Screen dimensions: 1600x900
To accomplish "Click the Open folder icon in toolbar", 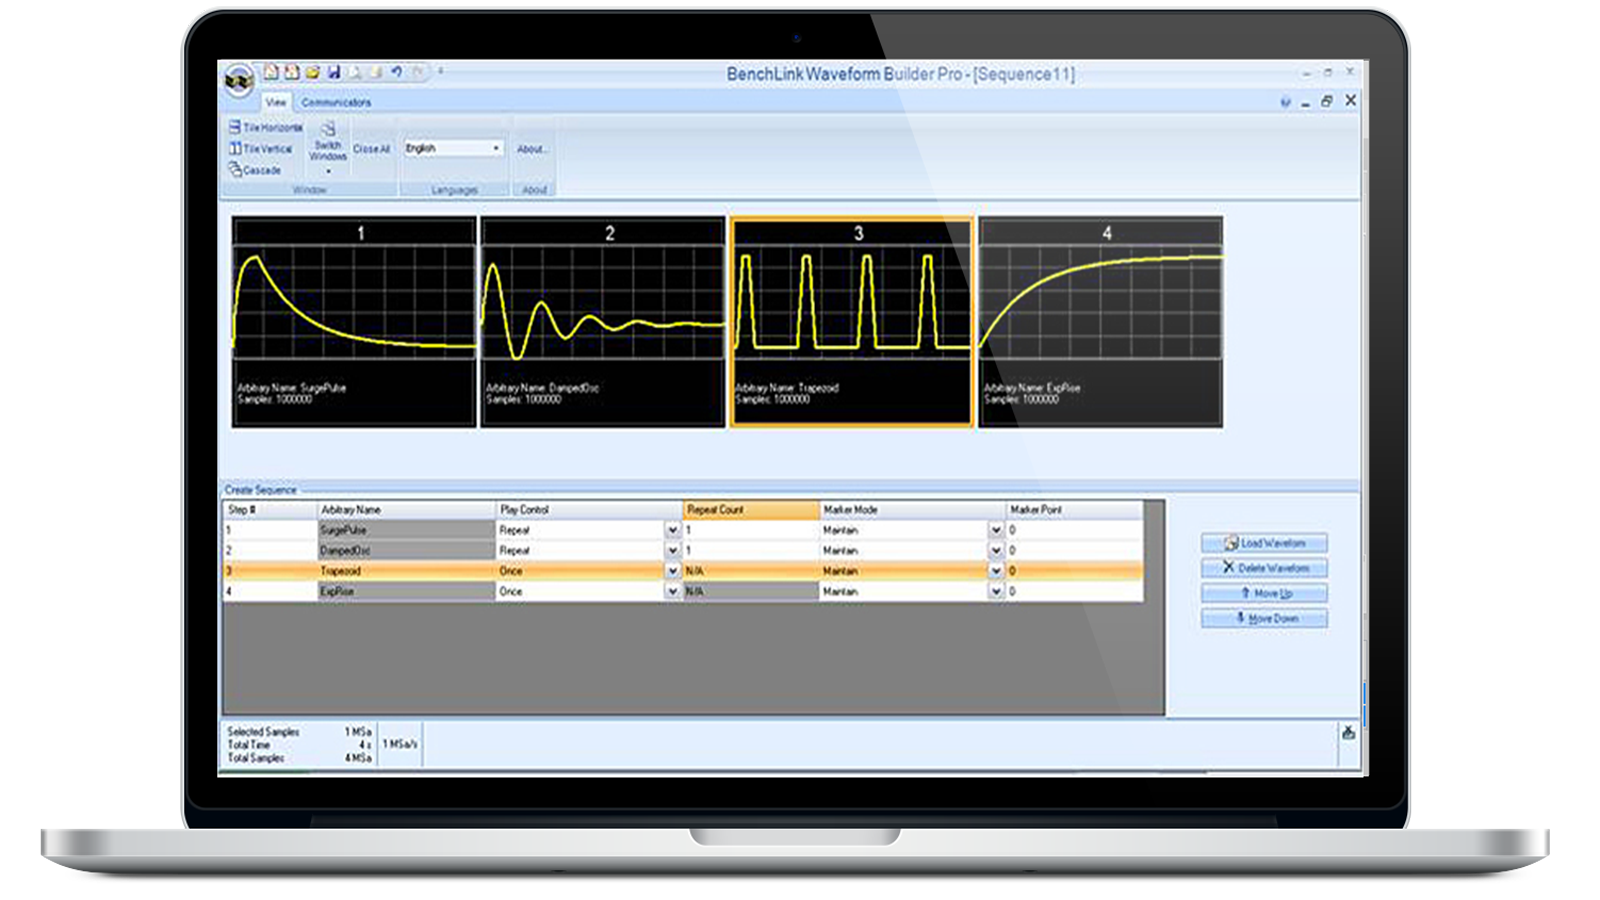I will click(x=312, y=72).
